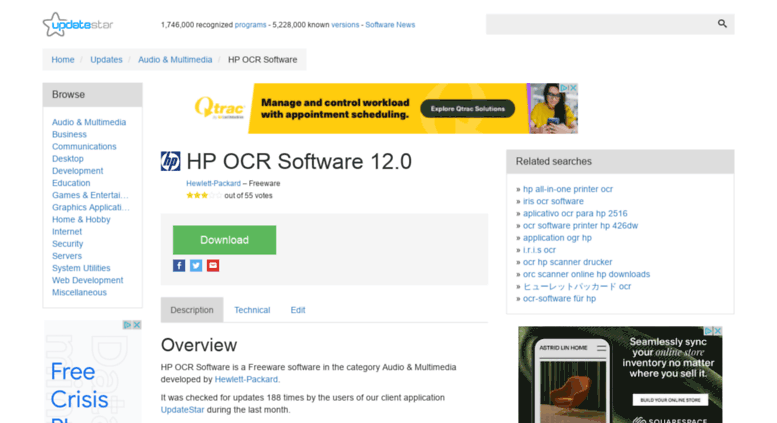
Task: Click Explore Qtrac Solutions button
Action: (467, 108)
